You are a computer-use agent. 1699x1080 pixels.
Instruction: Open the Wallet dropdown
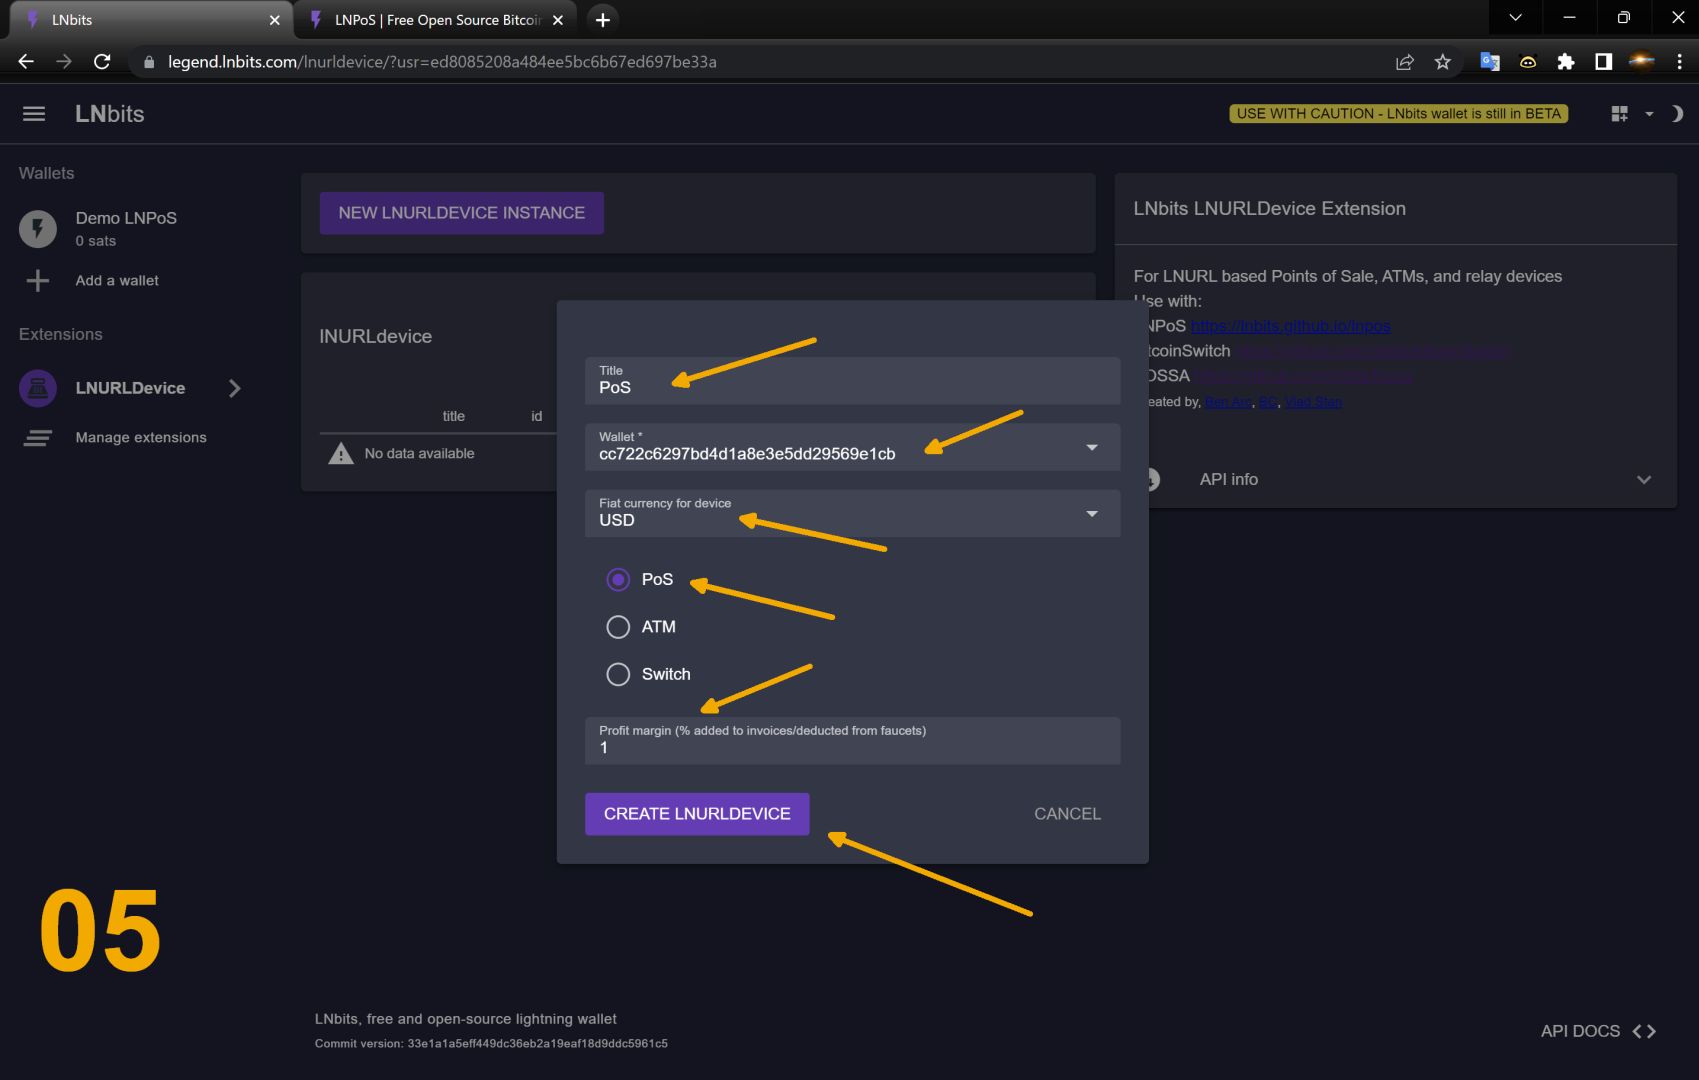1092,448
